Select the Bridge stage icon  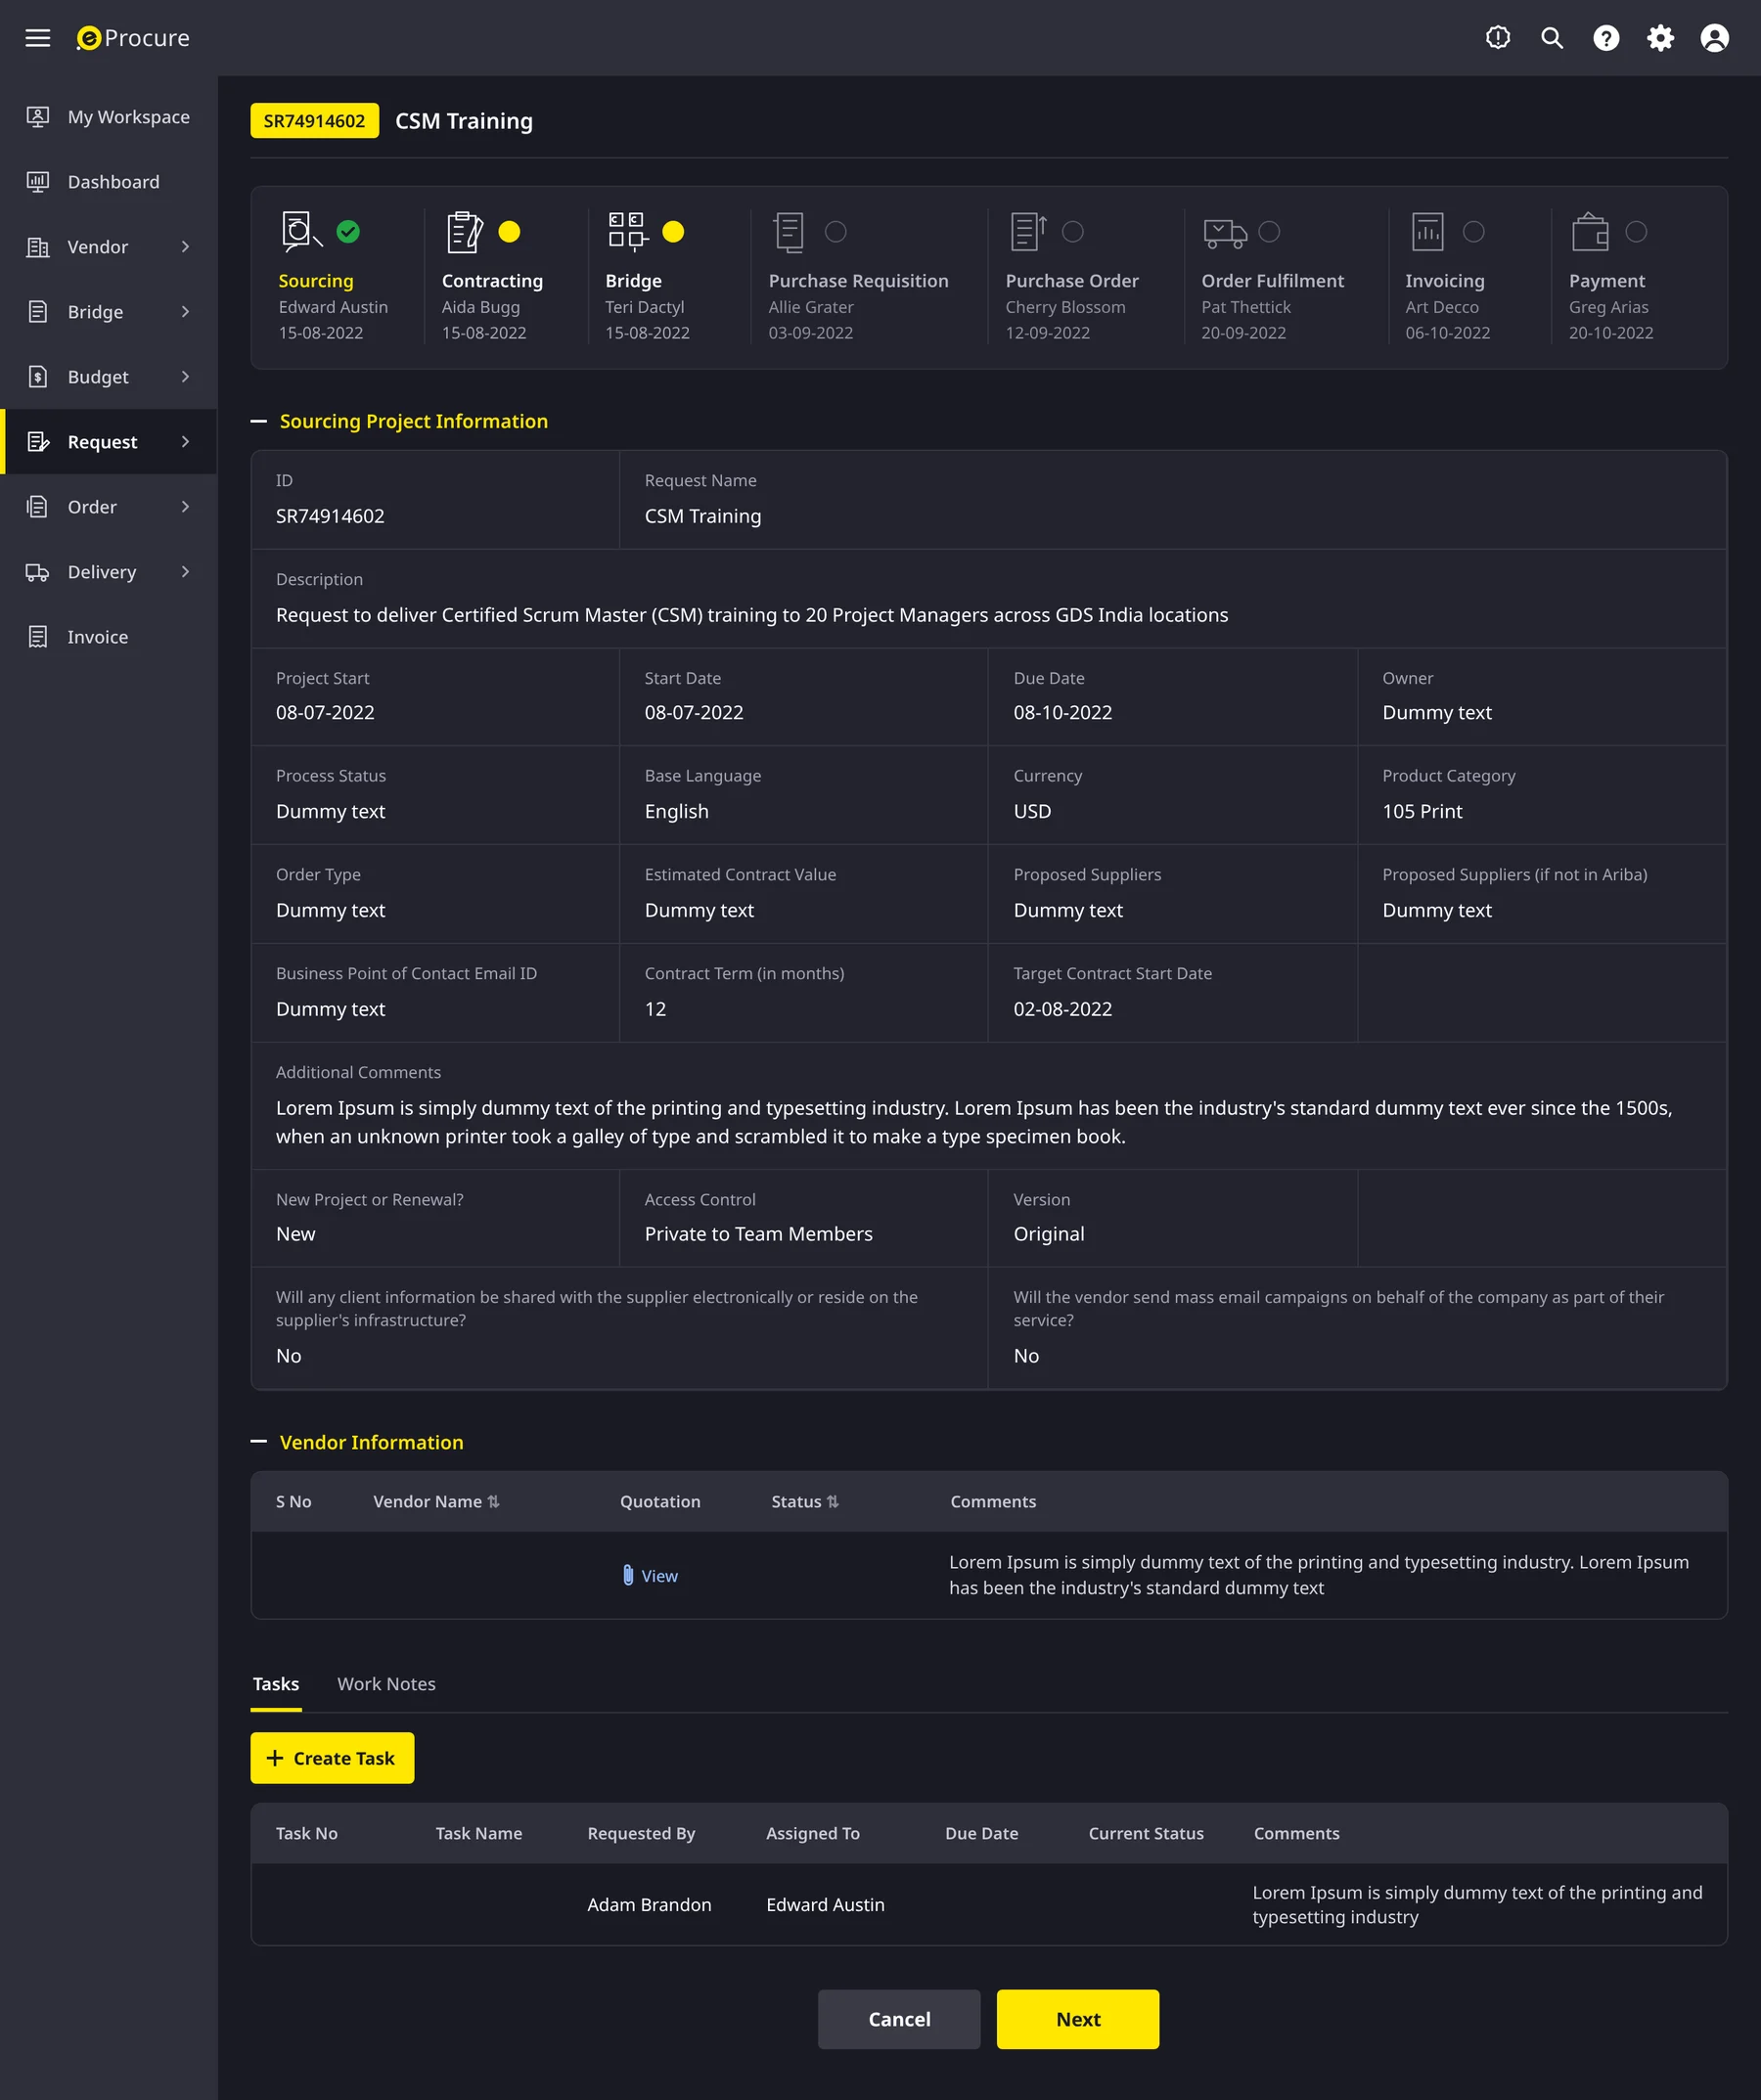pyautogui.click(x=627, y=231)
